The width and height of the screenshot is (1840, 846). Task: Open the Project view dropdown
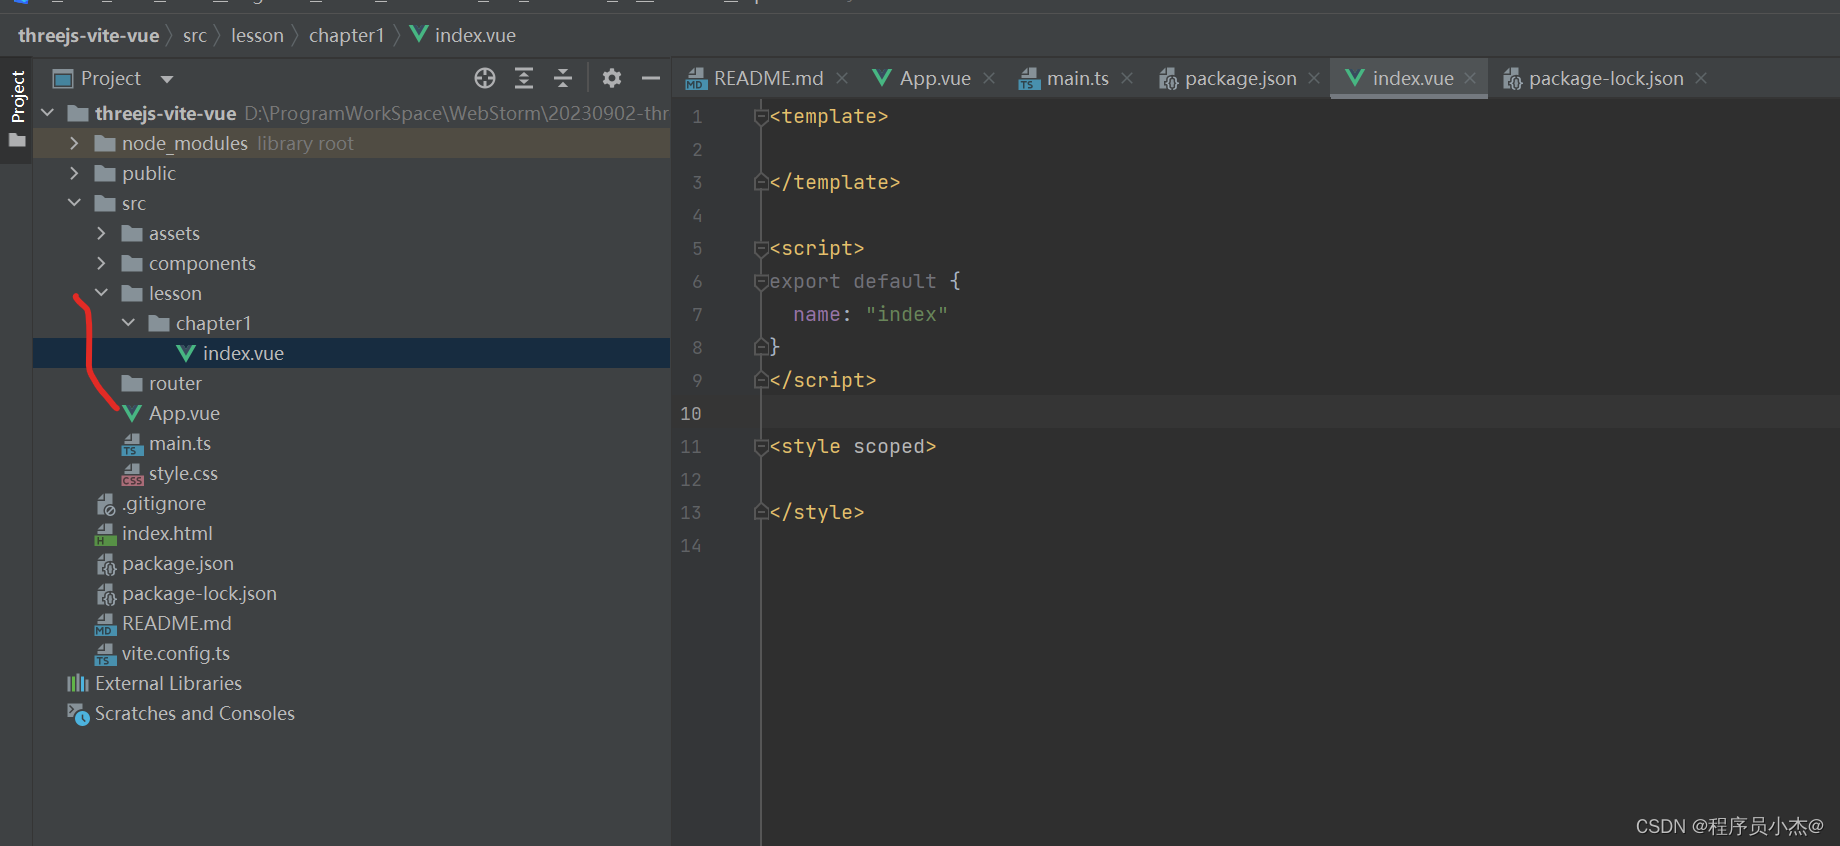[x=167, y=79]
